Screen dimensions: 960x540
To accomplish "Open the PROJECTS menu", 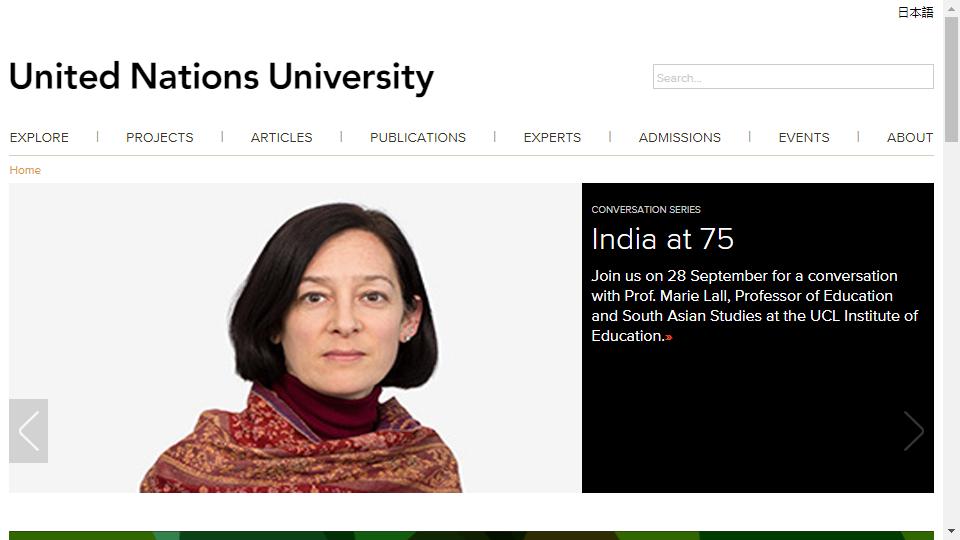I will 160,137.
